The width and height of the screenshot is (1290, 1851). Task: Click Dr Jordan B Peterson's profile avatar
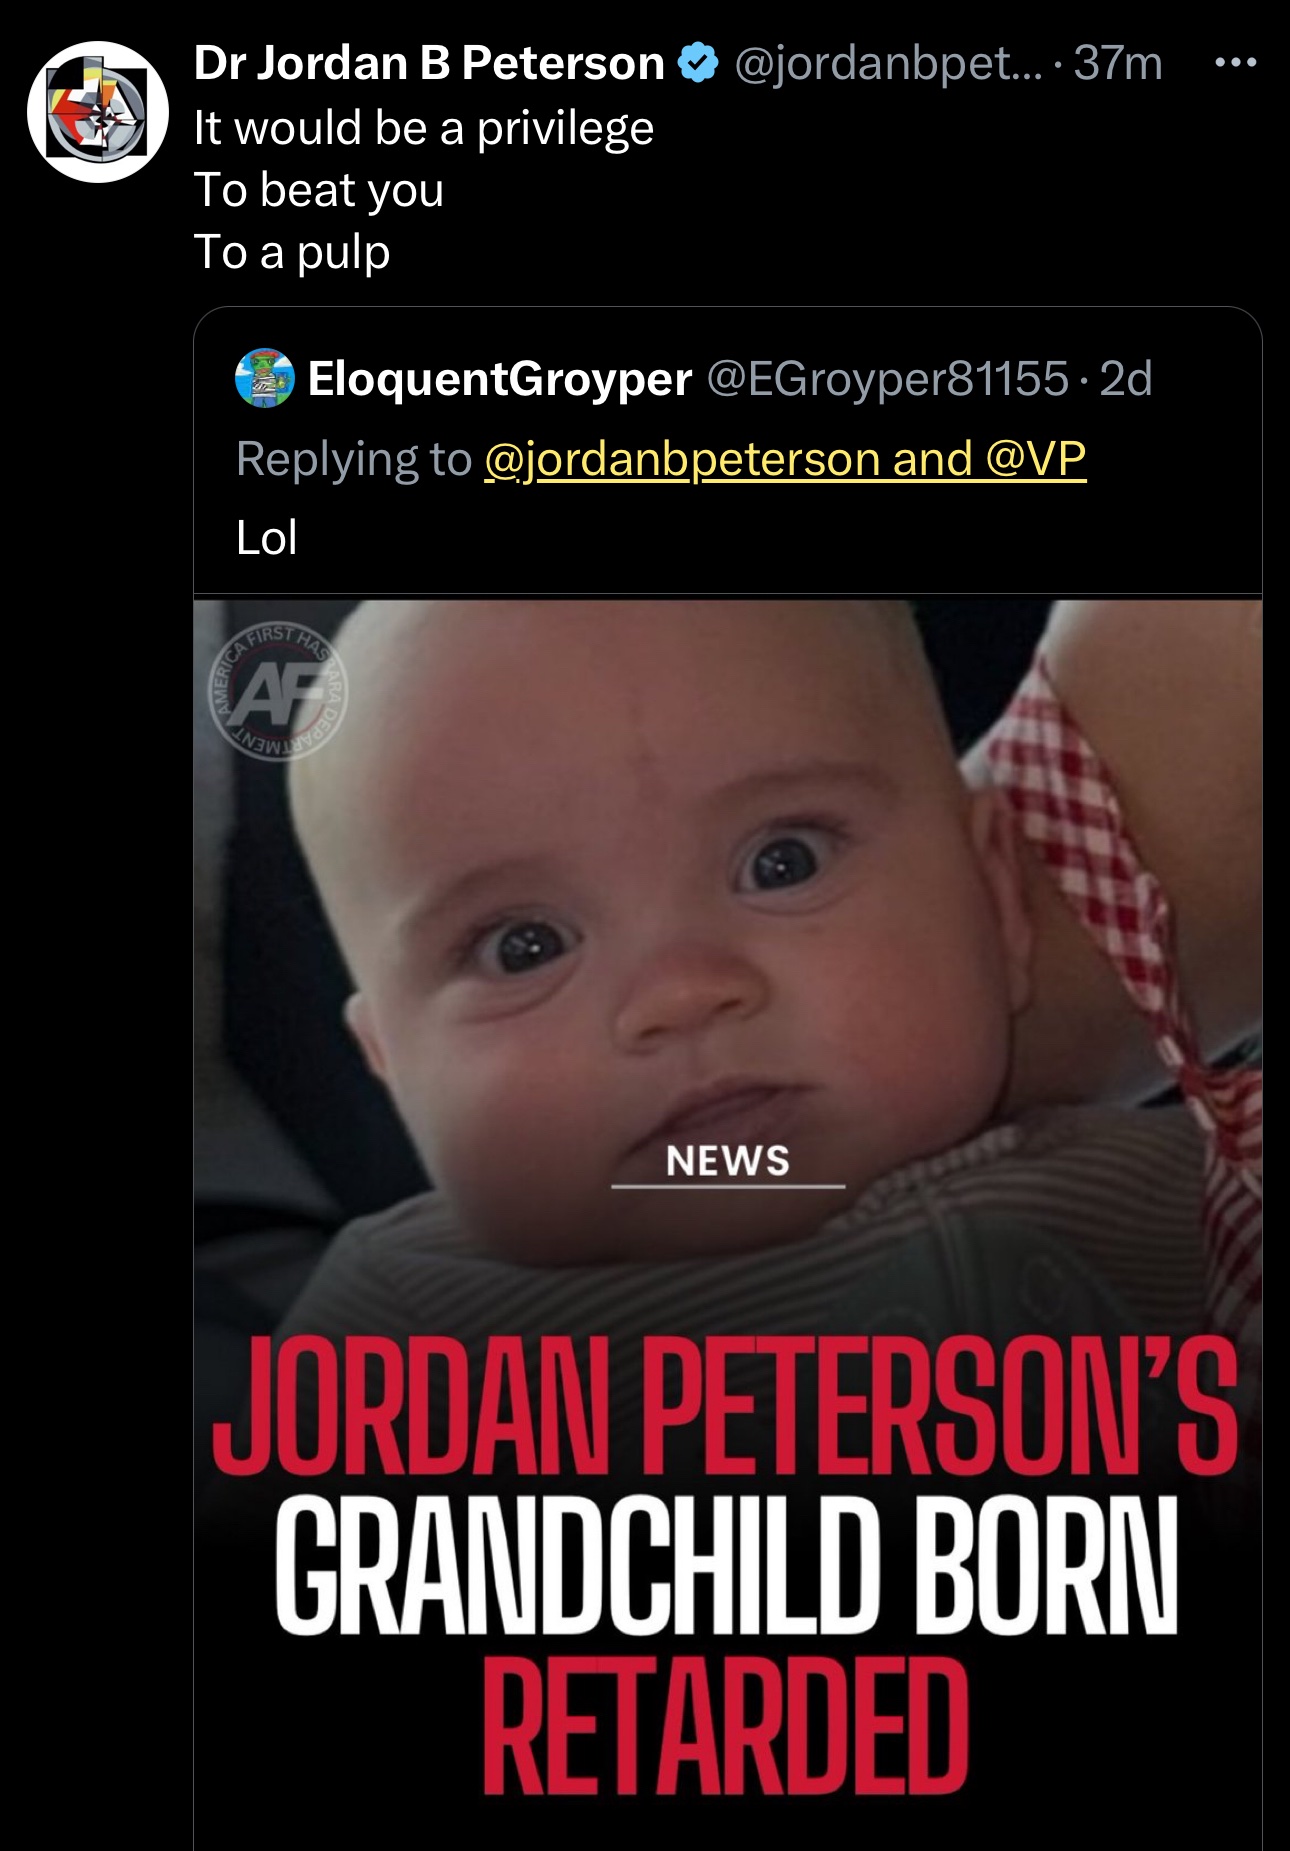[x=98, y=111]
